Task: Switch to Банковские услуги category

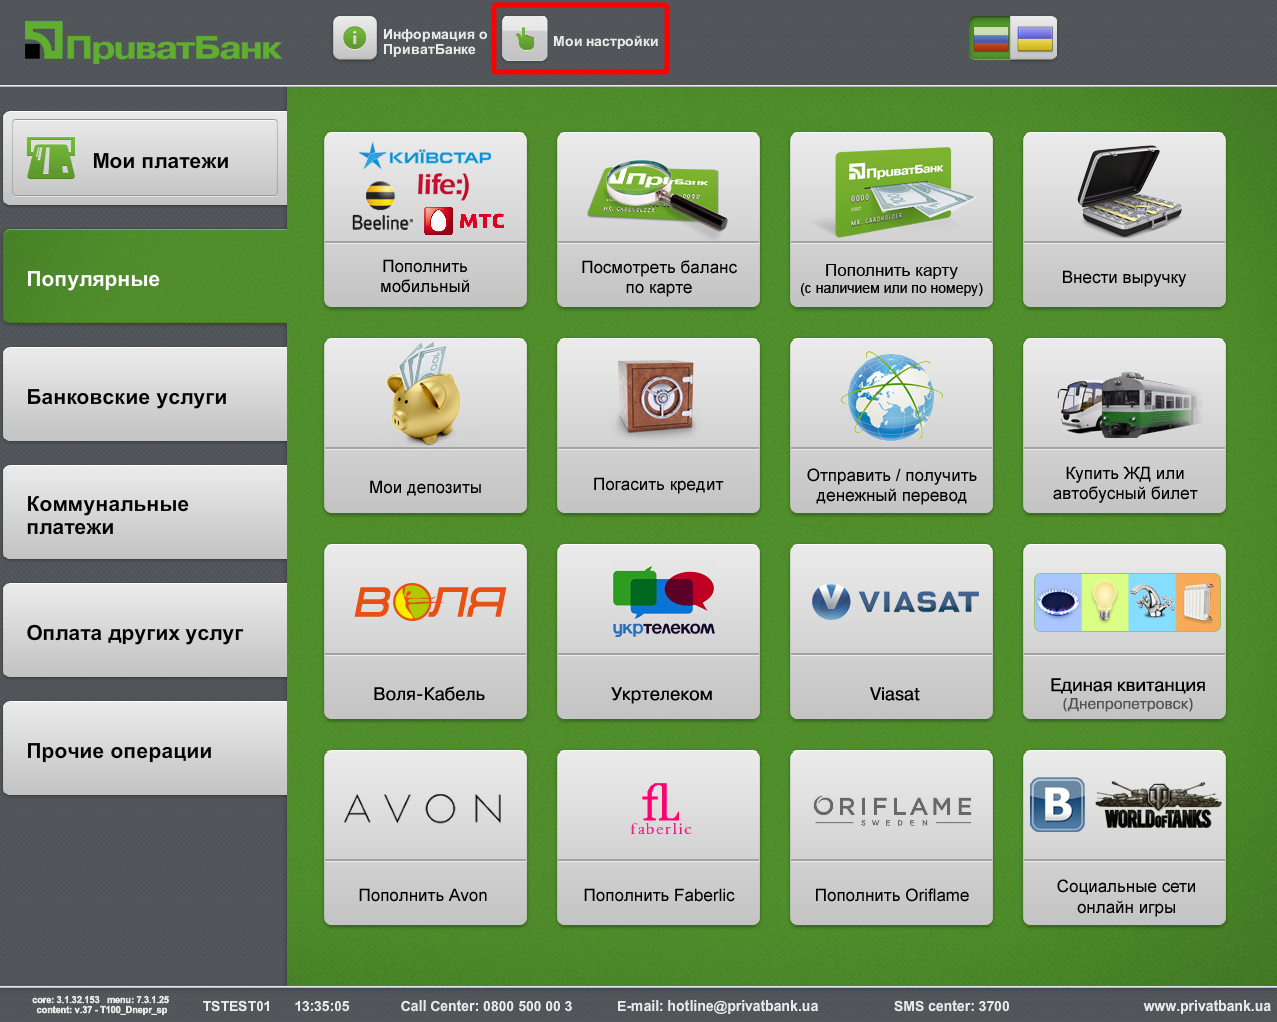Action: click(x=145, y=394)
